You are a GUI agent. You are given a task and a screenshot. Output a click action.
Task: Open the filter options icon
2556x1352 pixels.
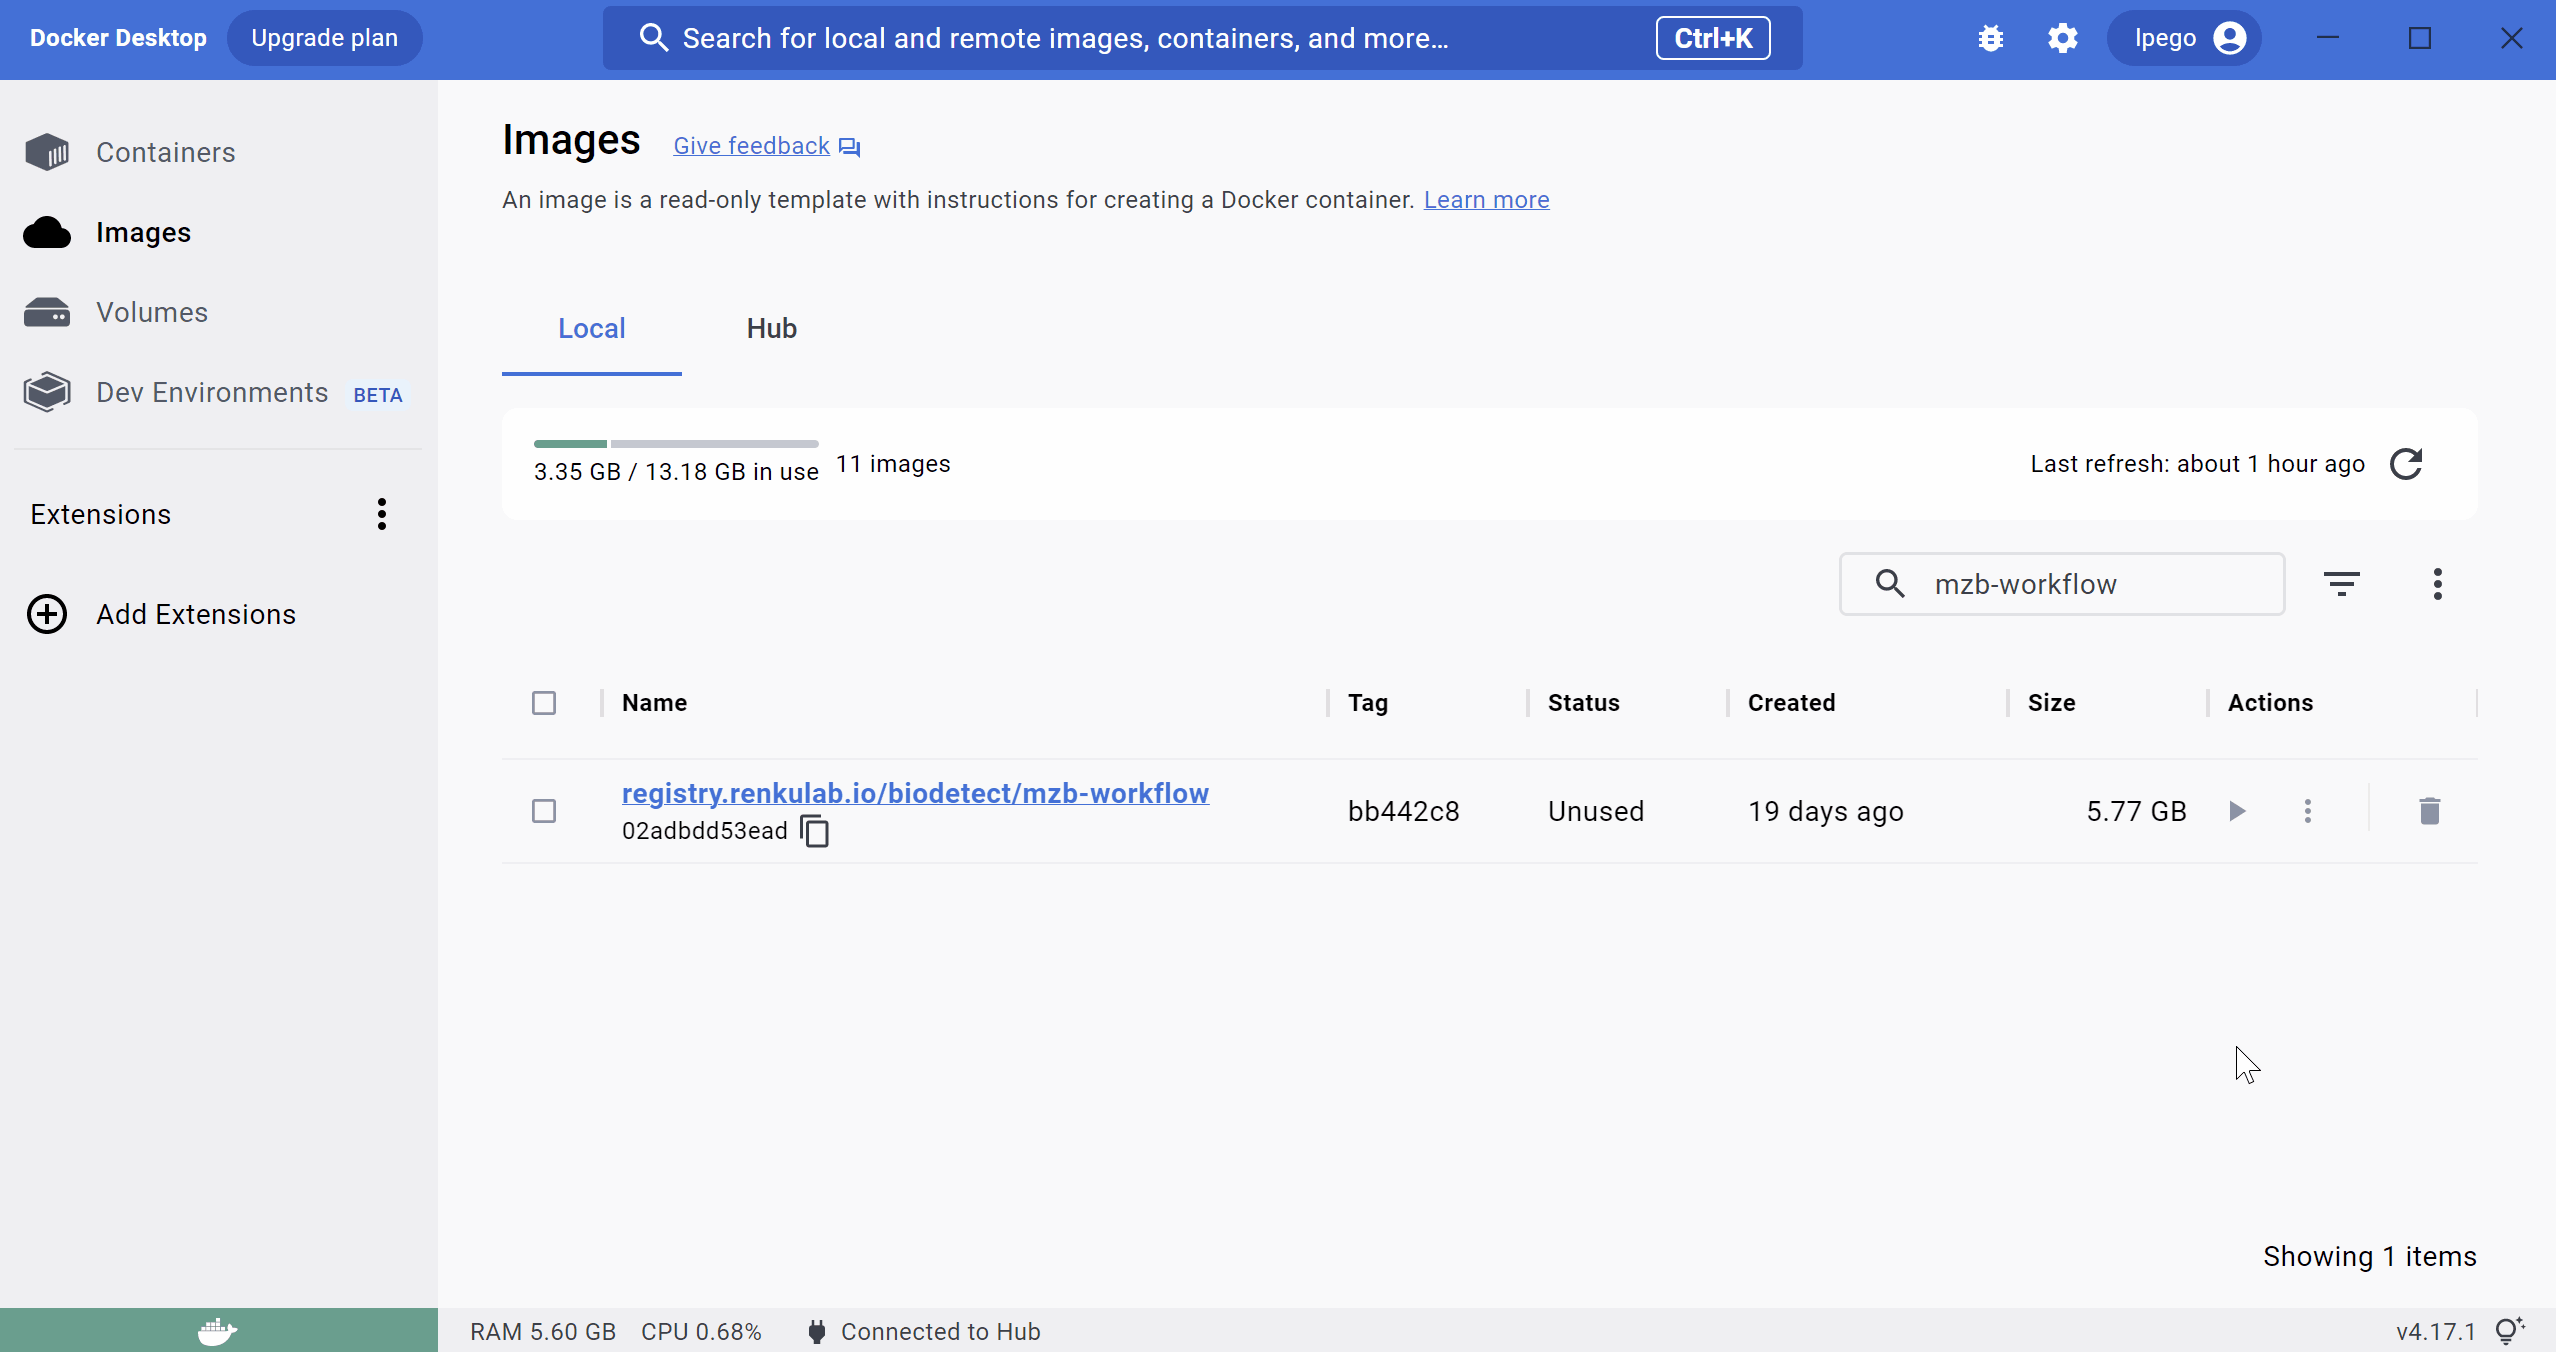2342,584
